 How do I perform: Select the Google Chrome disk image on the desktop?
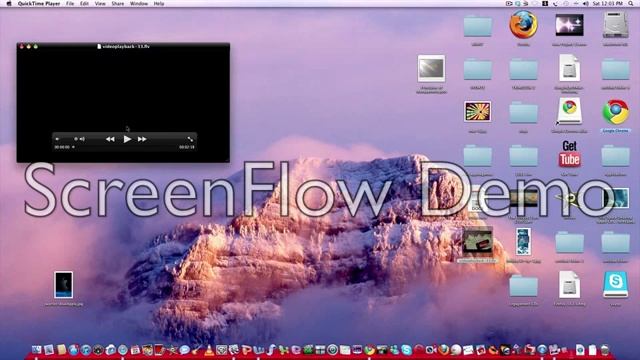tap(569, 111)
